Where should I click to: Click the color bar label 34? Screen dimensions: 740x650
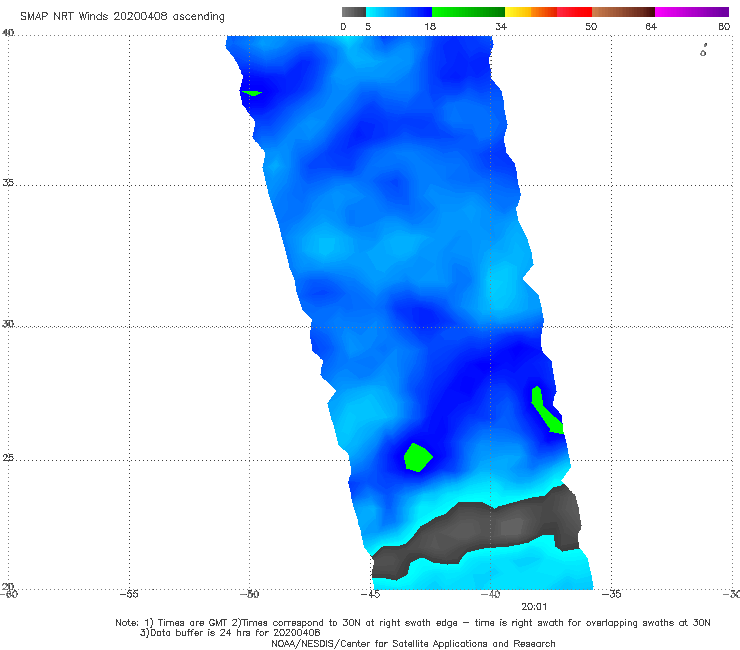point(501,26)
